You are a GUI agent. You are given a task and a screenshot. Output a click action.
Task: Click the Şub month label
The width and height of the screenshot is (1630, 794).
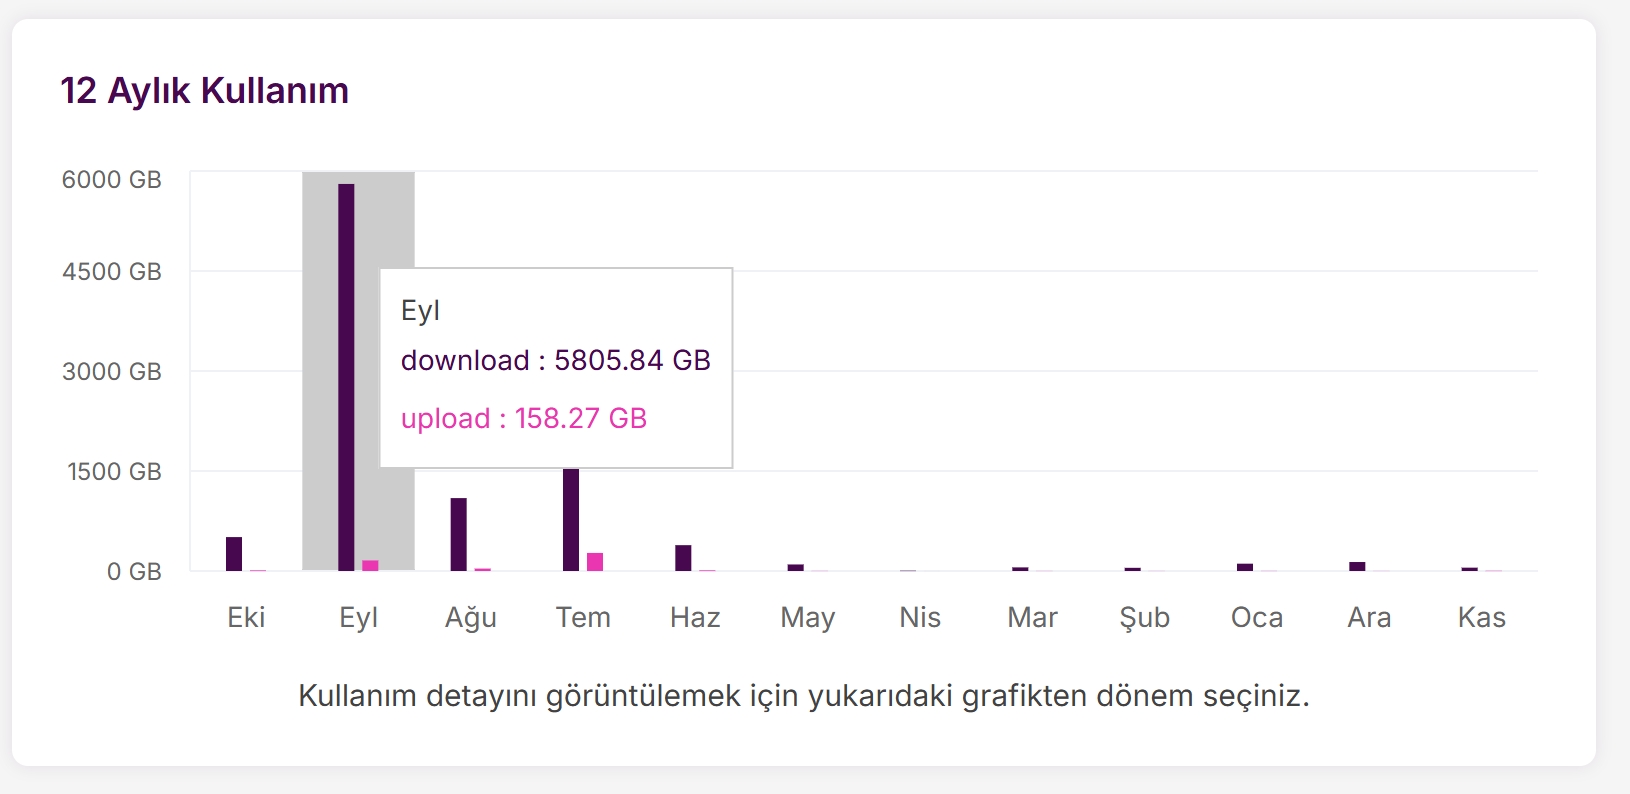[x=1144, y=617]
